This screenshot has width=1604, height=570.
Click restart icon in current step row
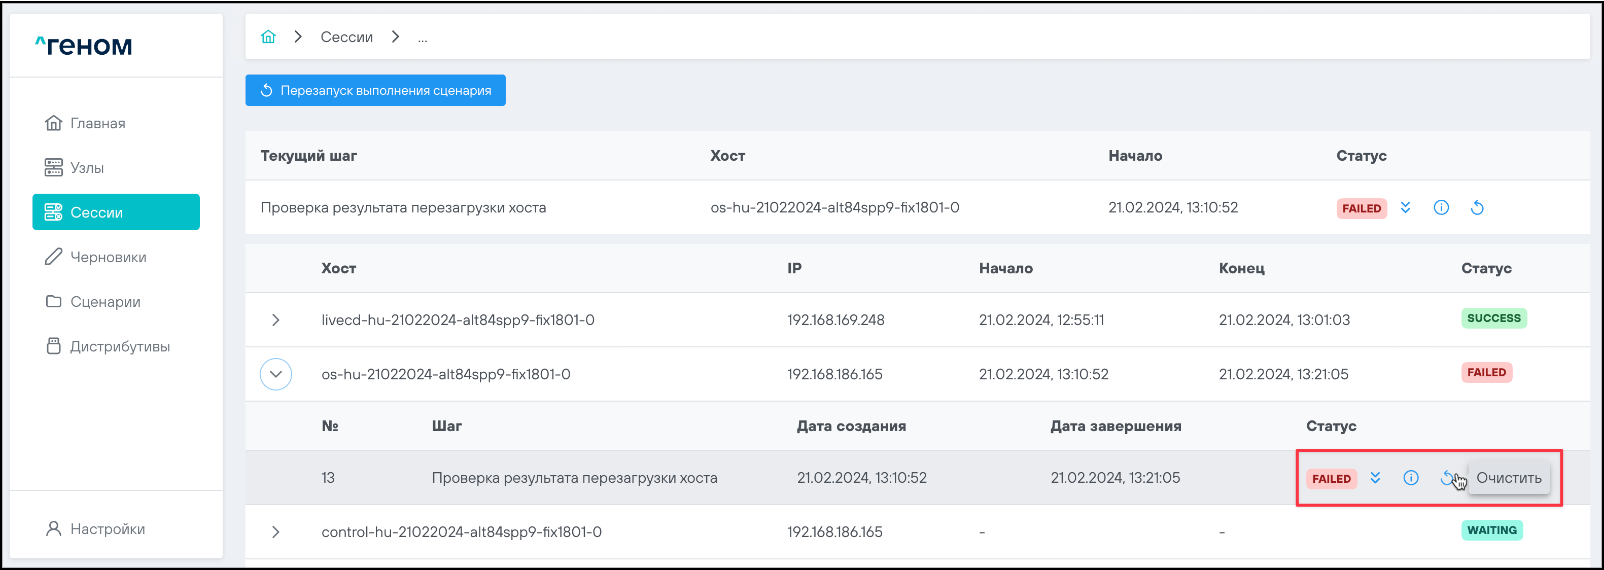tap(1477, 208)
